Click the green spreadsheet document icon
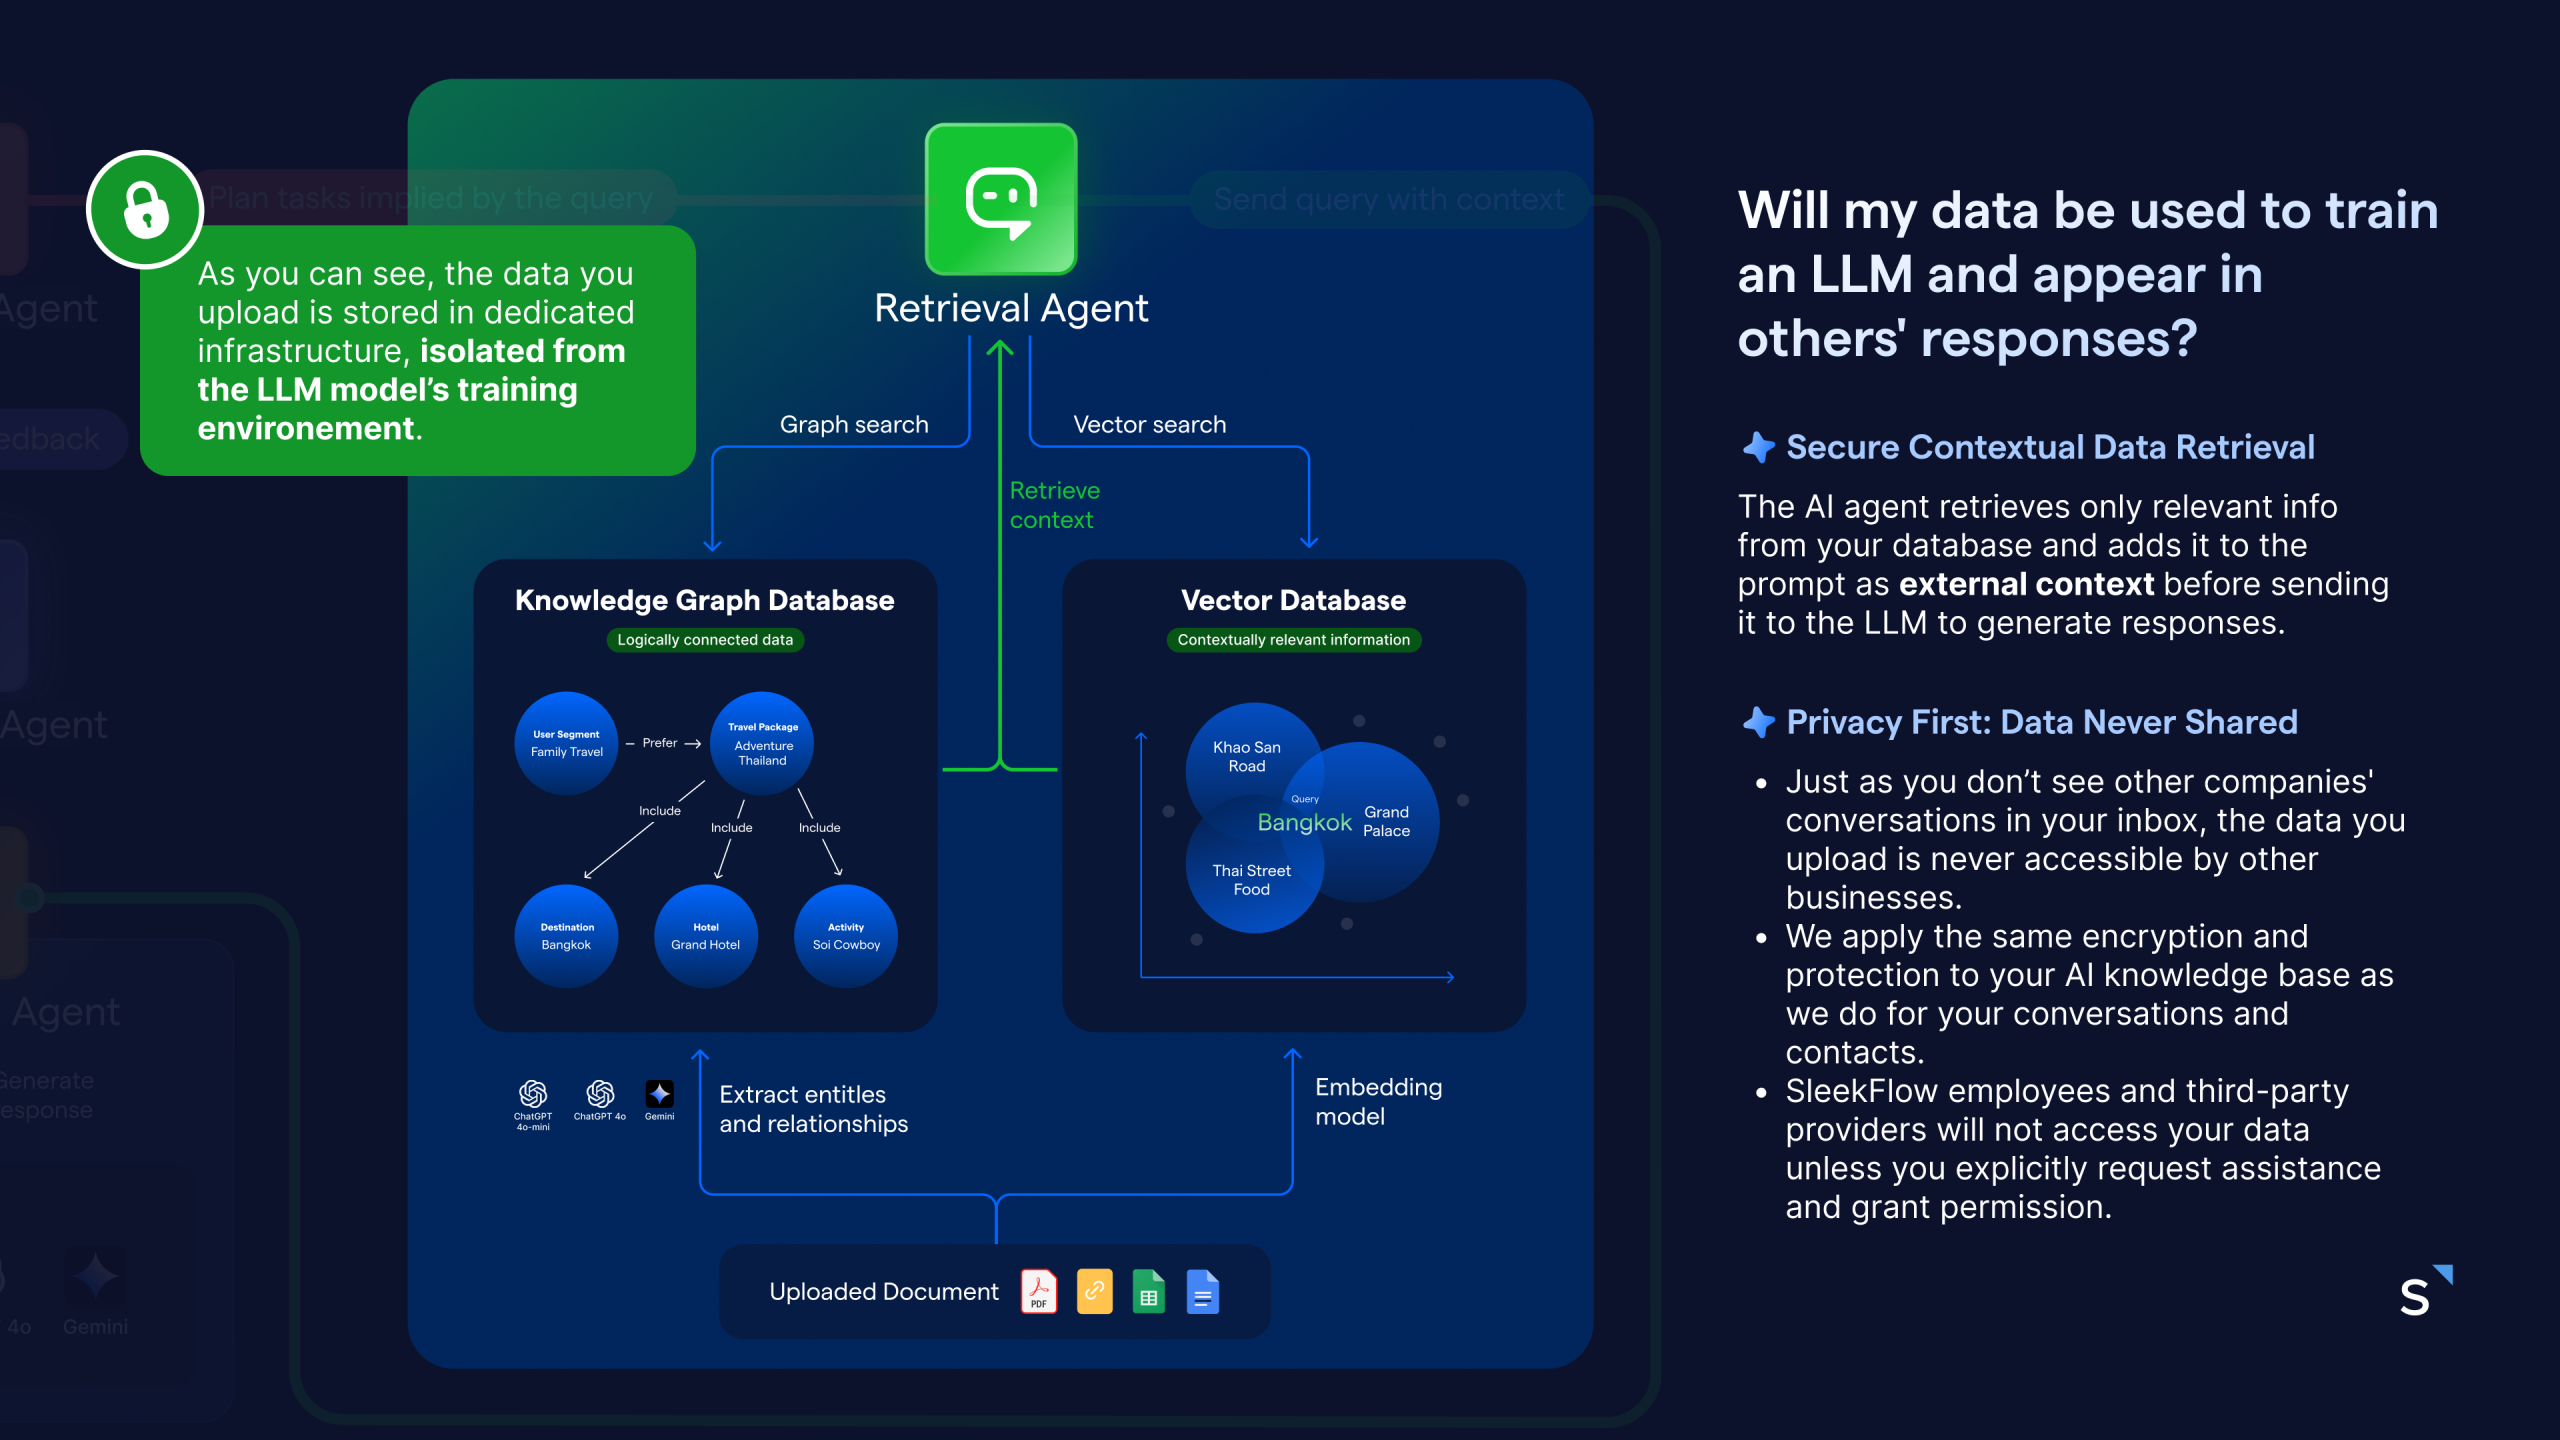This screenshot has width=2560, height=1440. [1149, 1291]
